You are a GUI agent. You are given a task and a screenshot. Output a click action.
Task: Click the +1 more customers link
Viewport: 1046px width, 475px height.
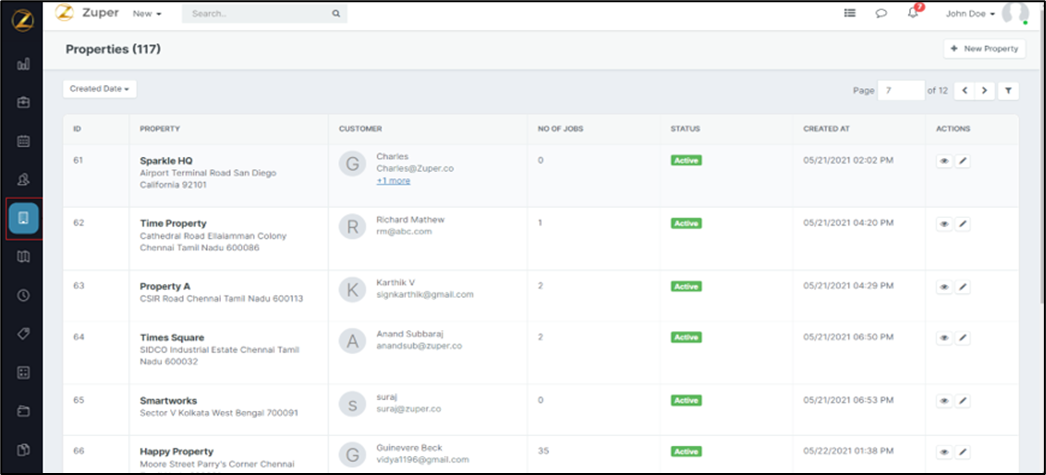coord(393,181)
